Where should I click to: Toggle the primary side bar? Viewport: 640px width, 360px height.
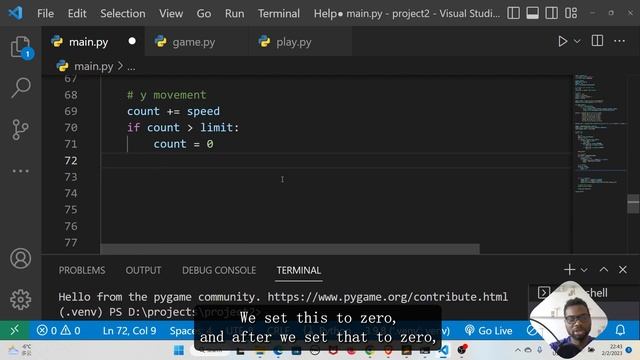[513, 13]
